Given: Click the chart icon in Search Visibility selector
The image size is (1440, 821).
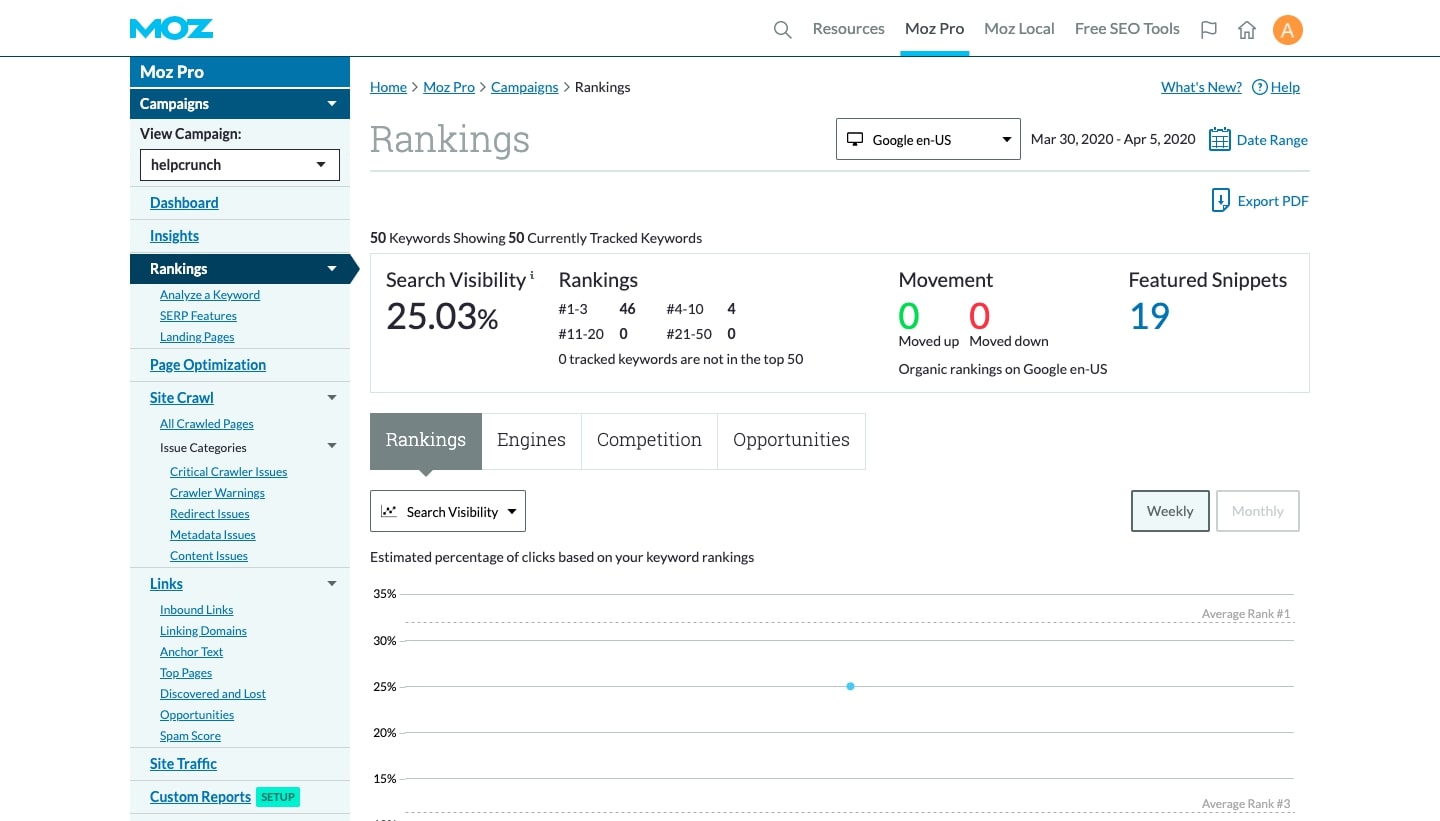Looking at the screenshot, I should tap(388, 511).
